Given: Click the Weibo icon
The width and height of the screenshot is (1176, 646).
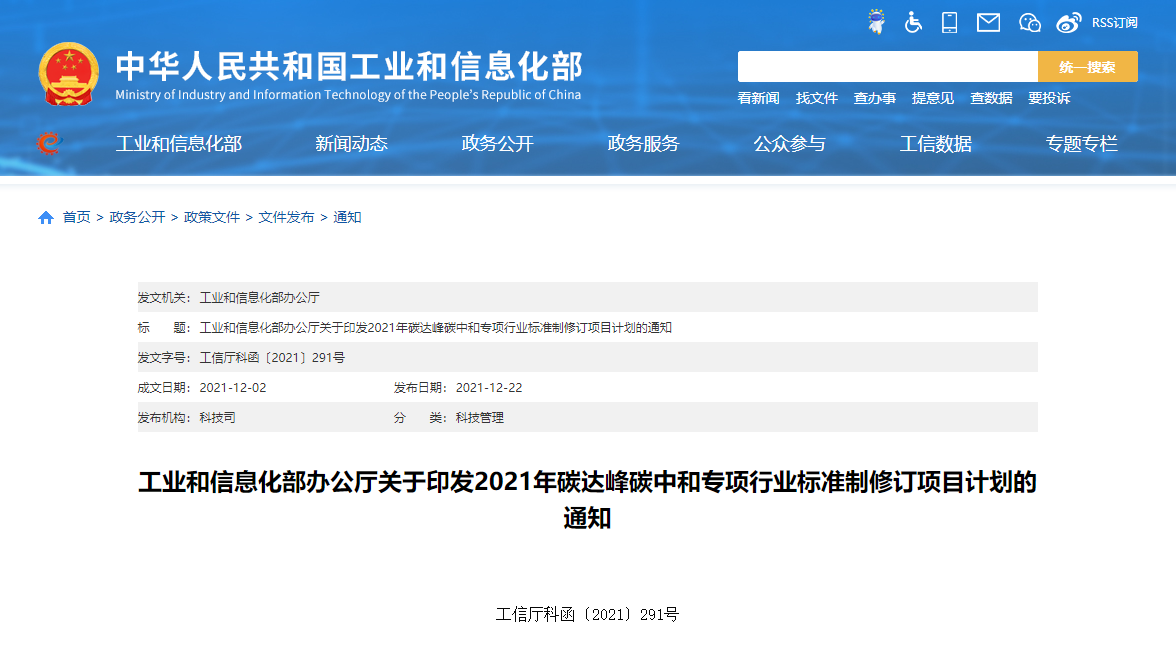Looking at the screenshot, I should click(x=1069, y=22).
